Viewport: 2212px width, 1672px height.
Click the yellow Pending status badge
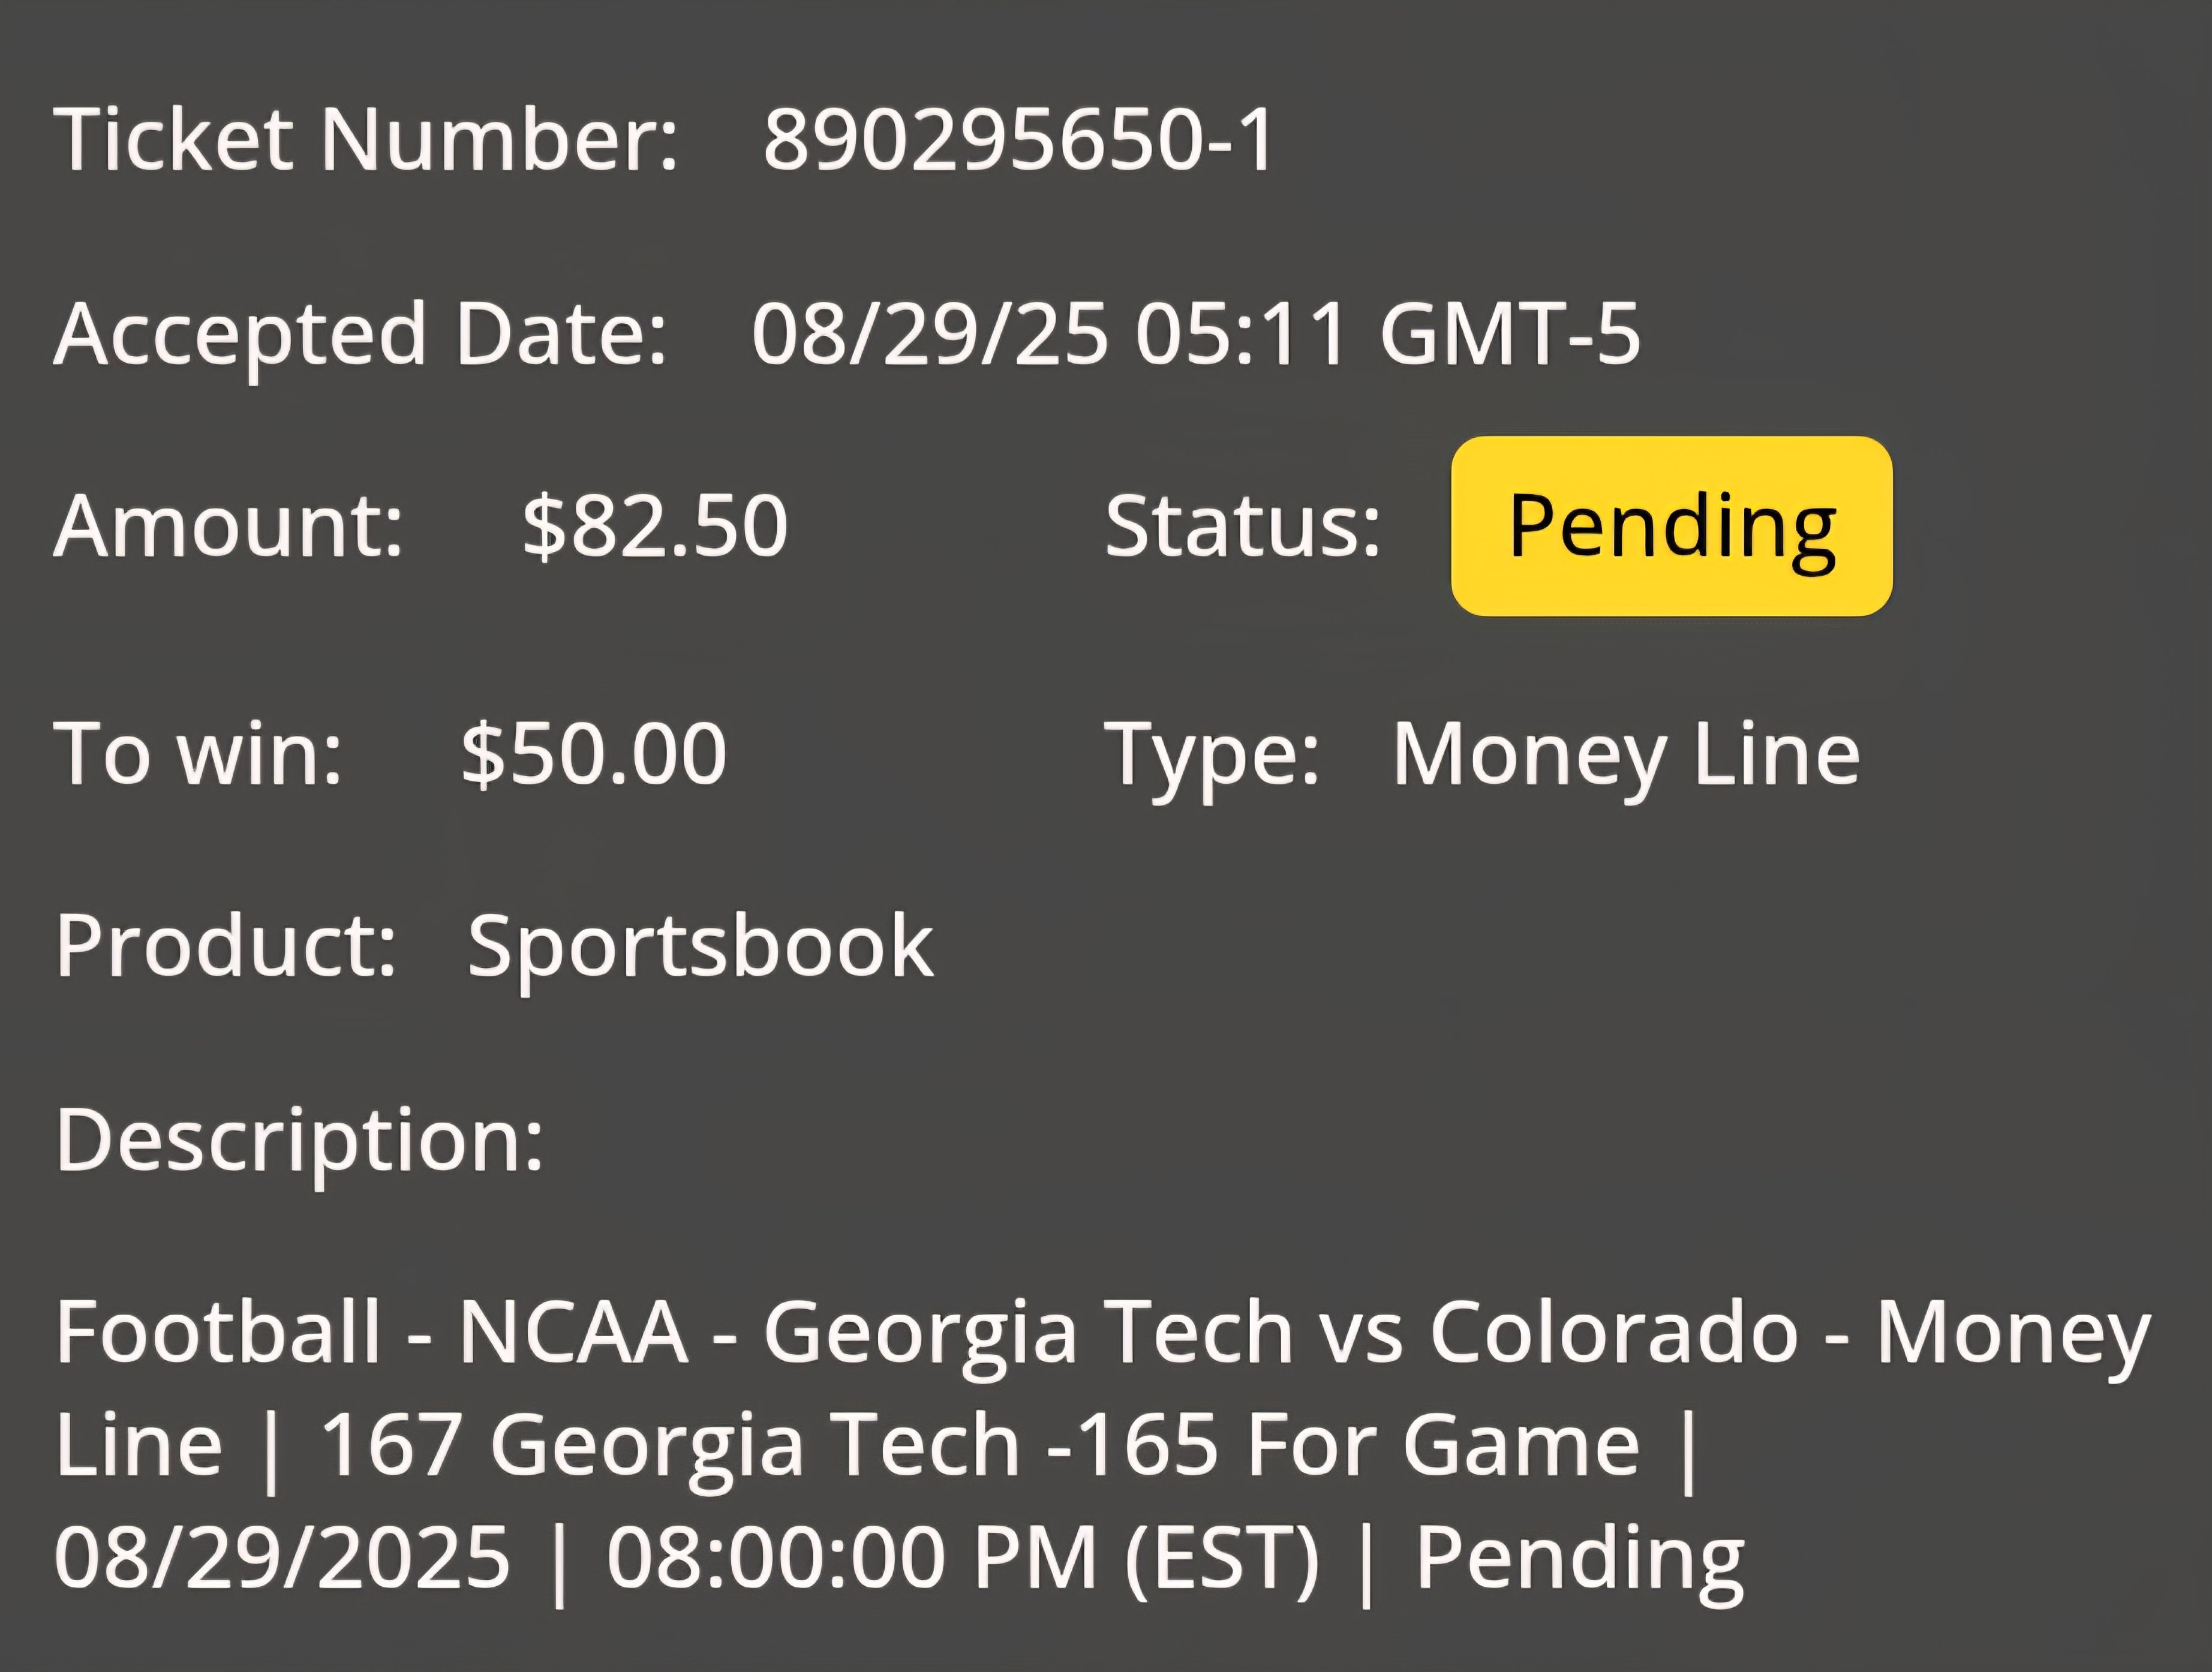1671,526
